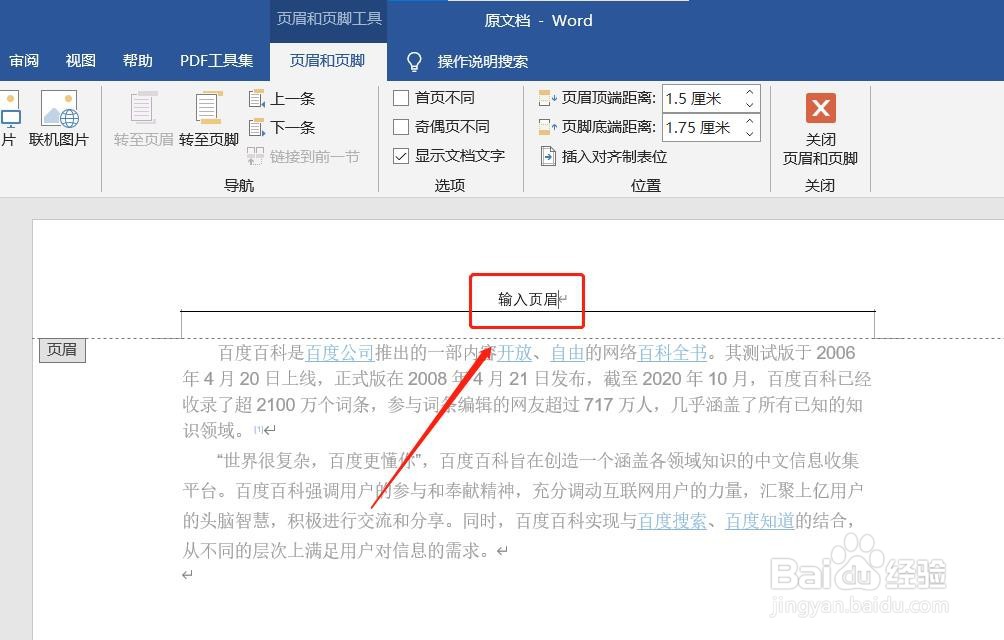Open the 百度知道 hyperlink

coord(760,521)
